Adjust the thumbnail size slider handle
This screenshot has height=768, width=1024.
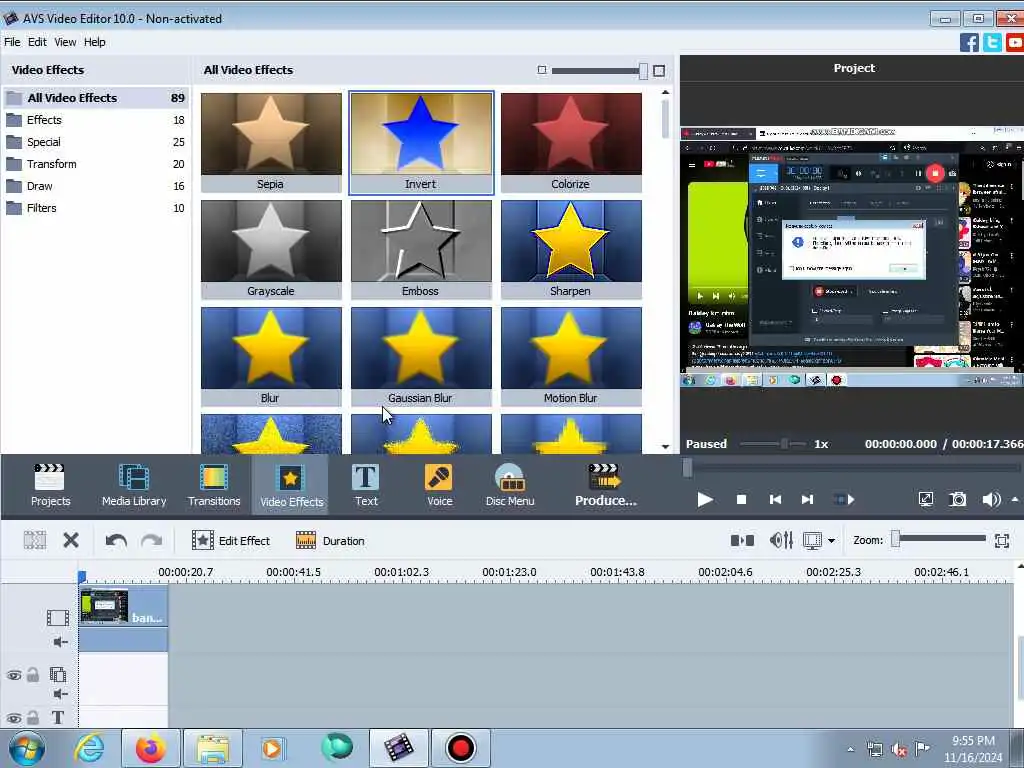pyautogui.click(x=643, y=71)
